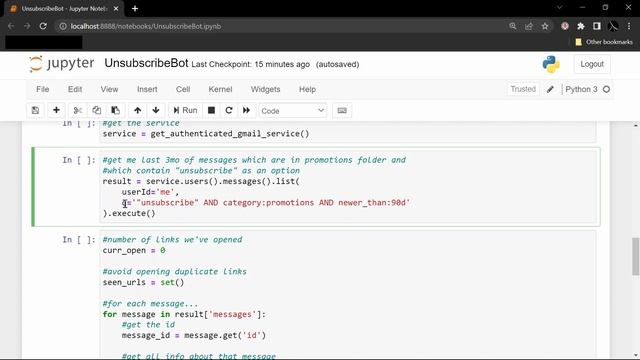Screen dimensions: 640x360
Task: Click the comment '#avoid opening duplicate links'
Action: [x=175, y=271]
